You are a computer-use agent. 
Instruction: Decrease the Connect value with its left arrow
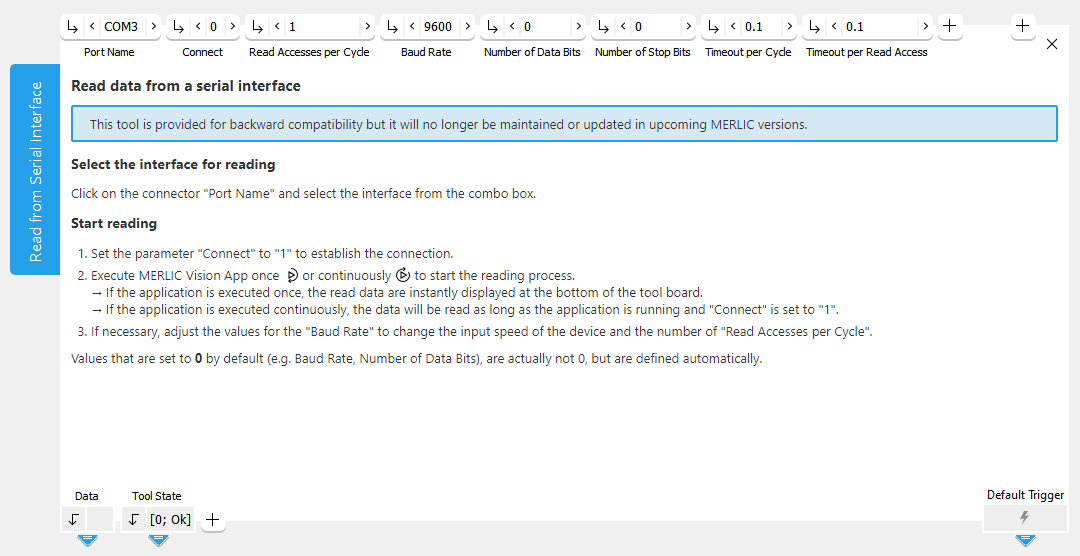[198, 27]
